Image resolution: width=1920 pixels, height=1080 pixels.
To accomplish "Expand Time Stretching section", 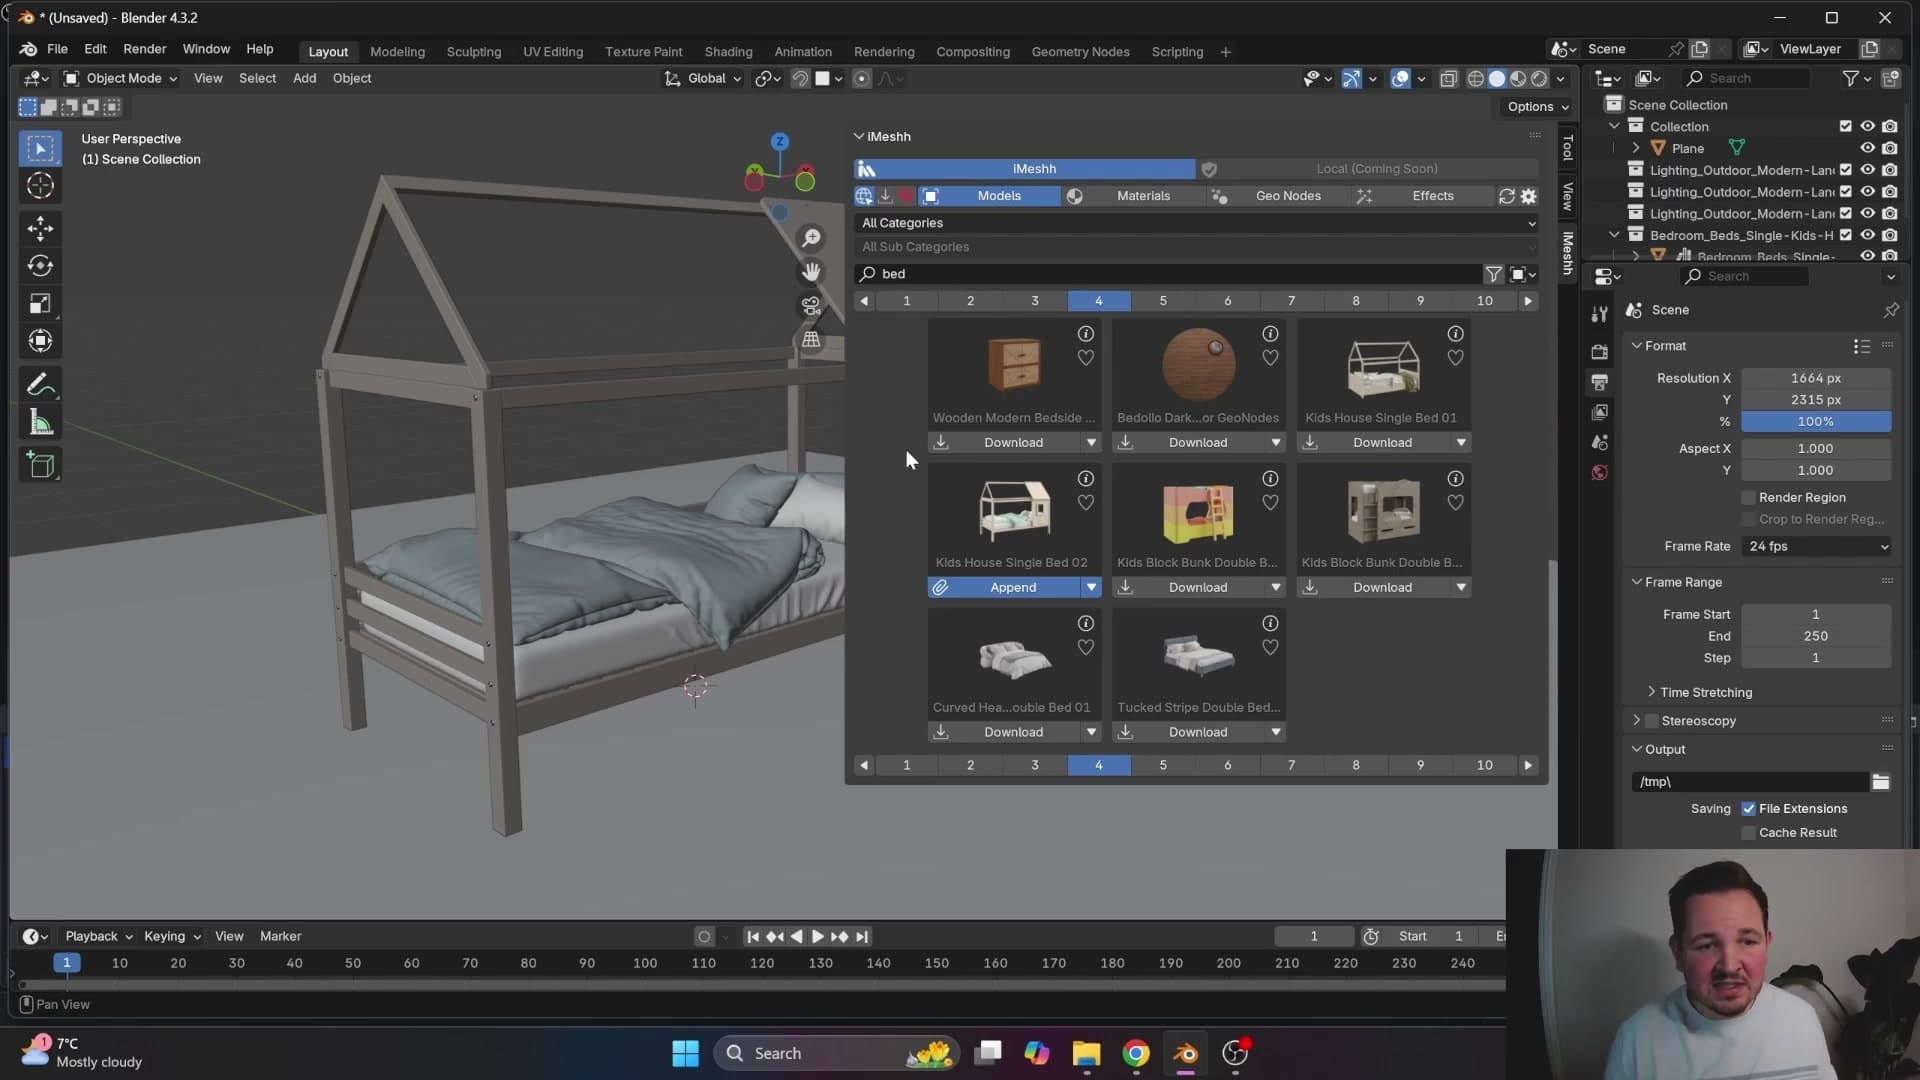I will [x=1705, y=692].
